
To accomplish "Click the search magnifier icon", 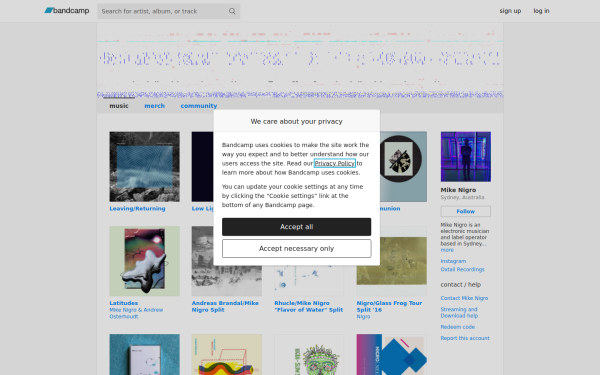I will tap(232, 11).
